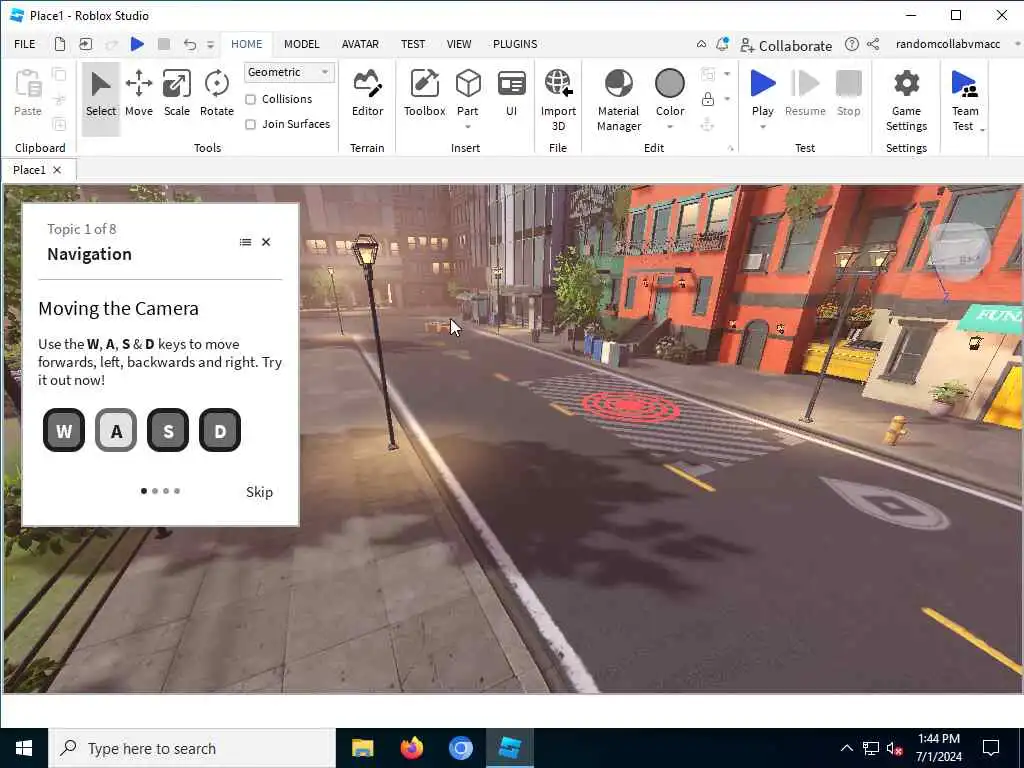Click the D key tutorial button

tap(220, 430)
